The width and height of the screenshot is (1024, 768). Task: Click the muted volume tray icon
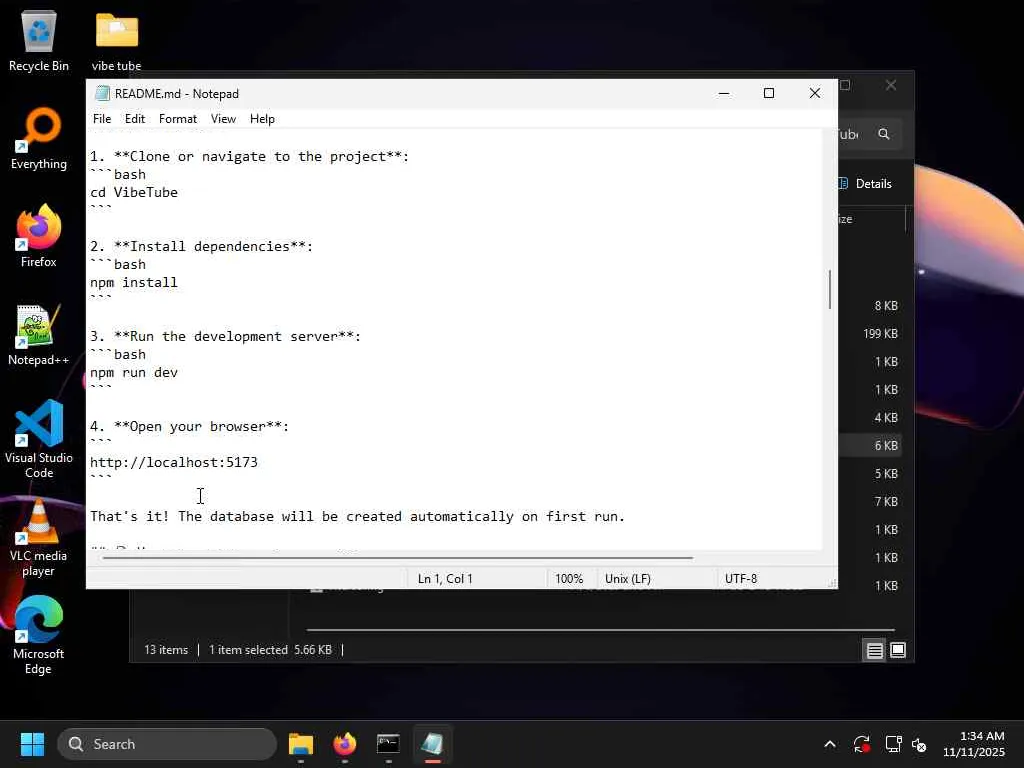point(919,744)
